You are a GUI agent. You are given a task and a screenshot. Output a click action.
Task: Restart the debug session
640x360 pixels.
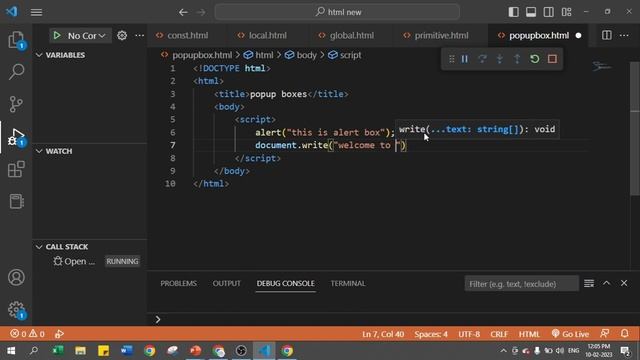(x=535, y=59)
